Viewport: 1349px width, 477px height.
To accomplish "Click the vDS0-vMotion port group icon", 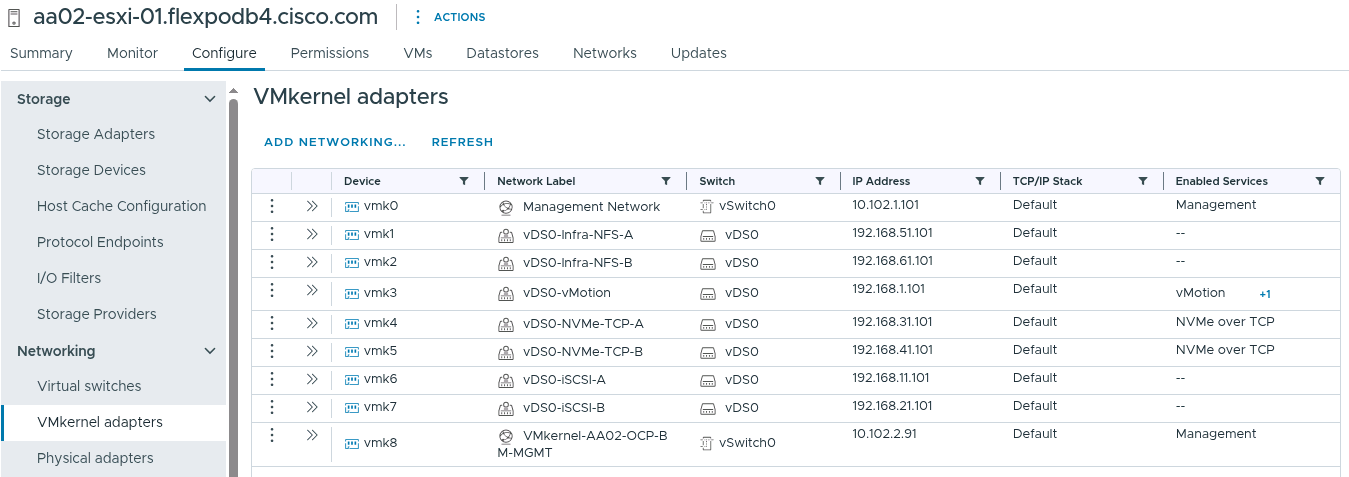I will tap(505, 293).
